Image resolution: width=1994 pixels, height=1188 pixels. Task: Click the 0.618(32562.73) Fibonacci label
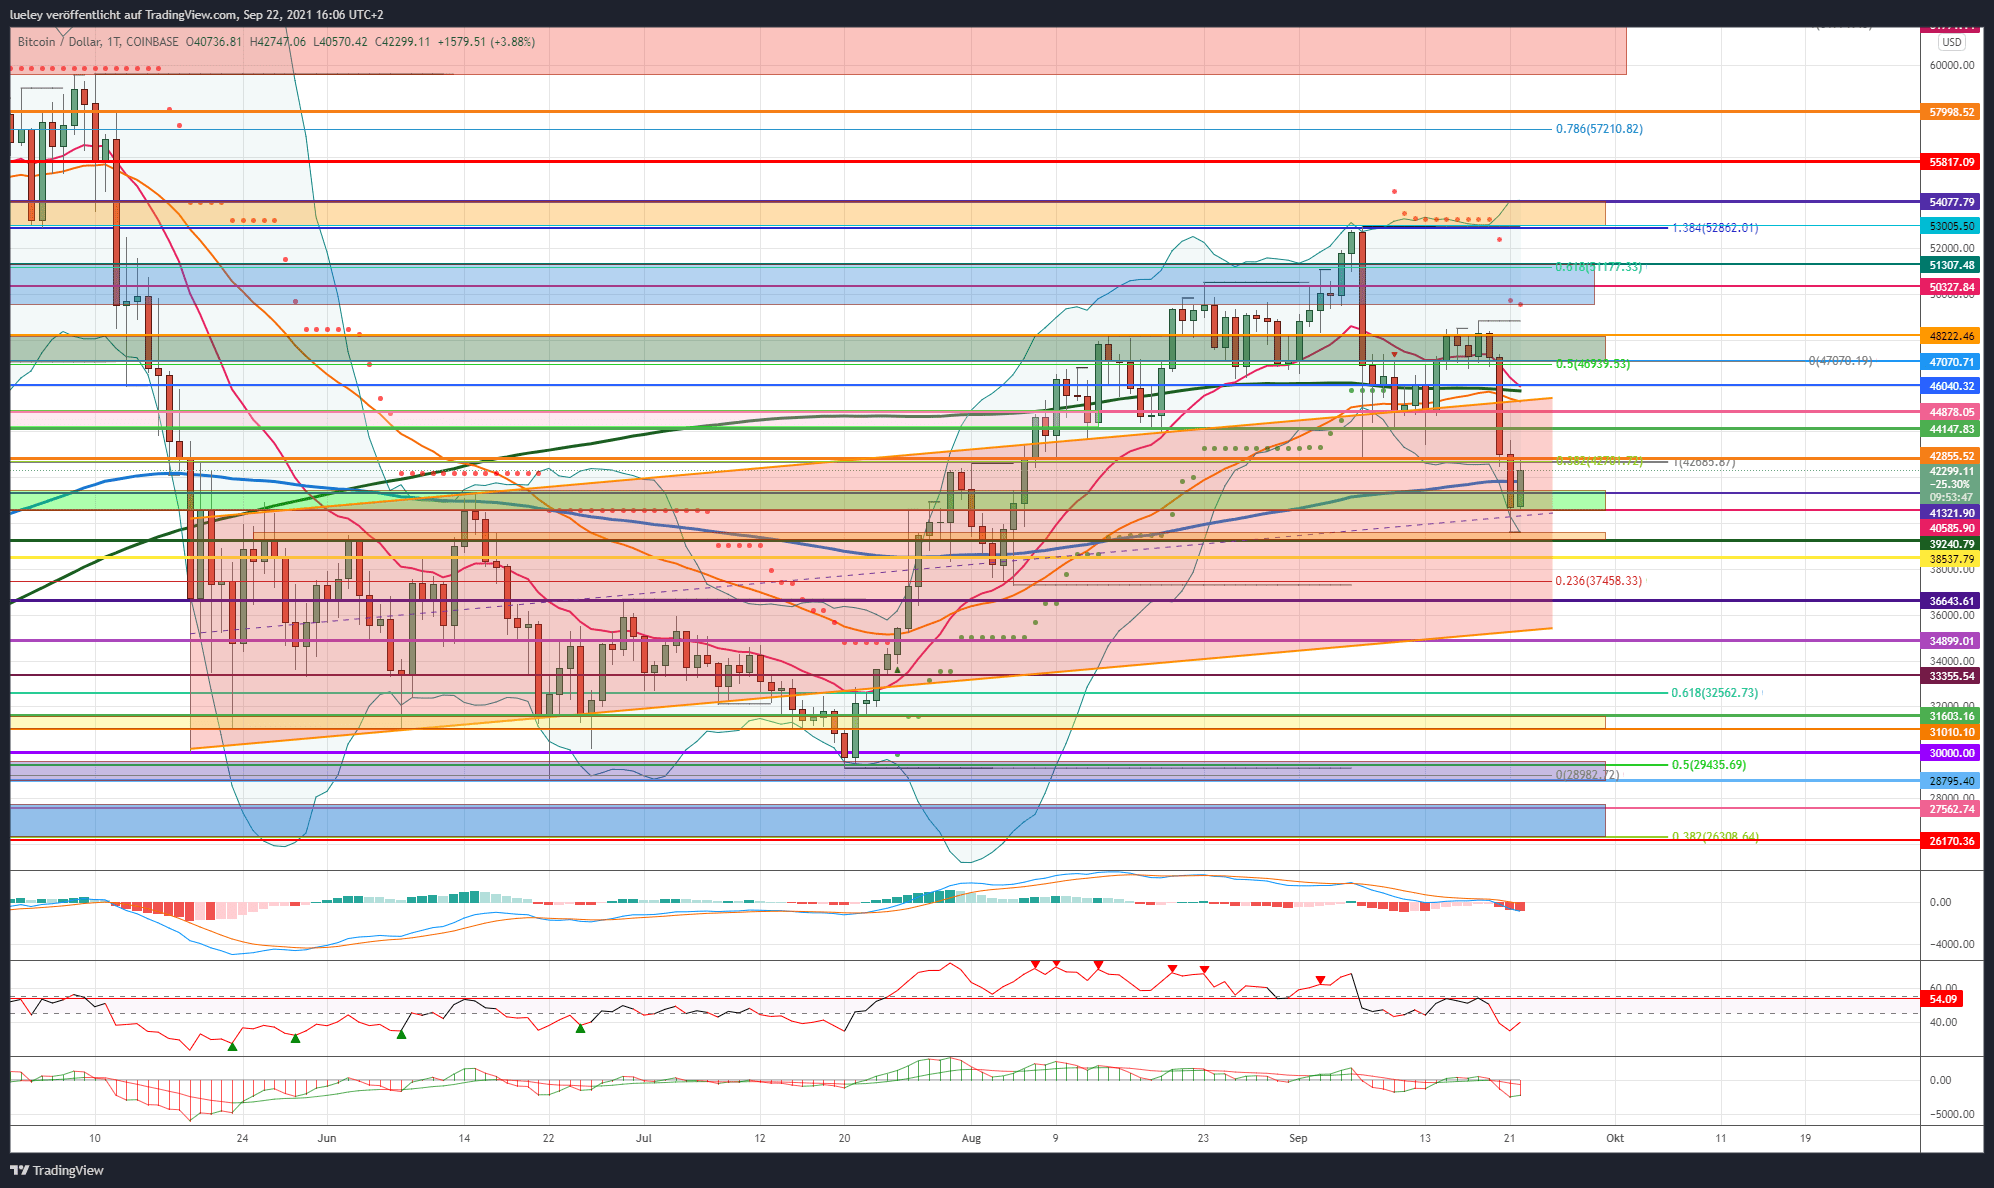1714,693
